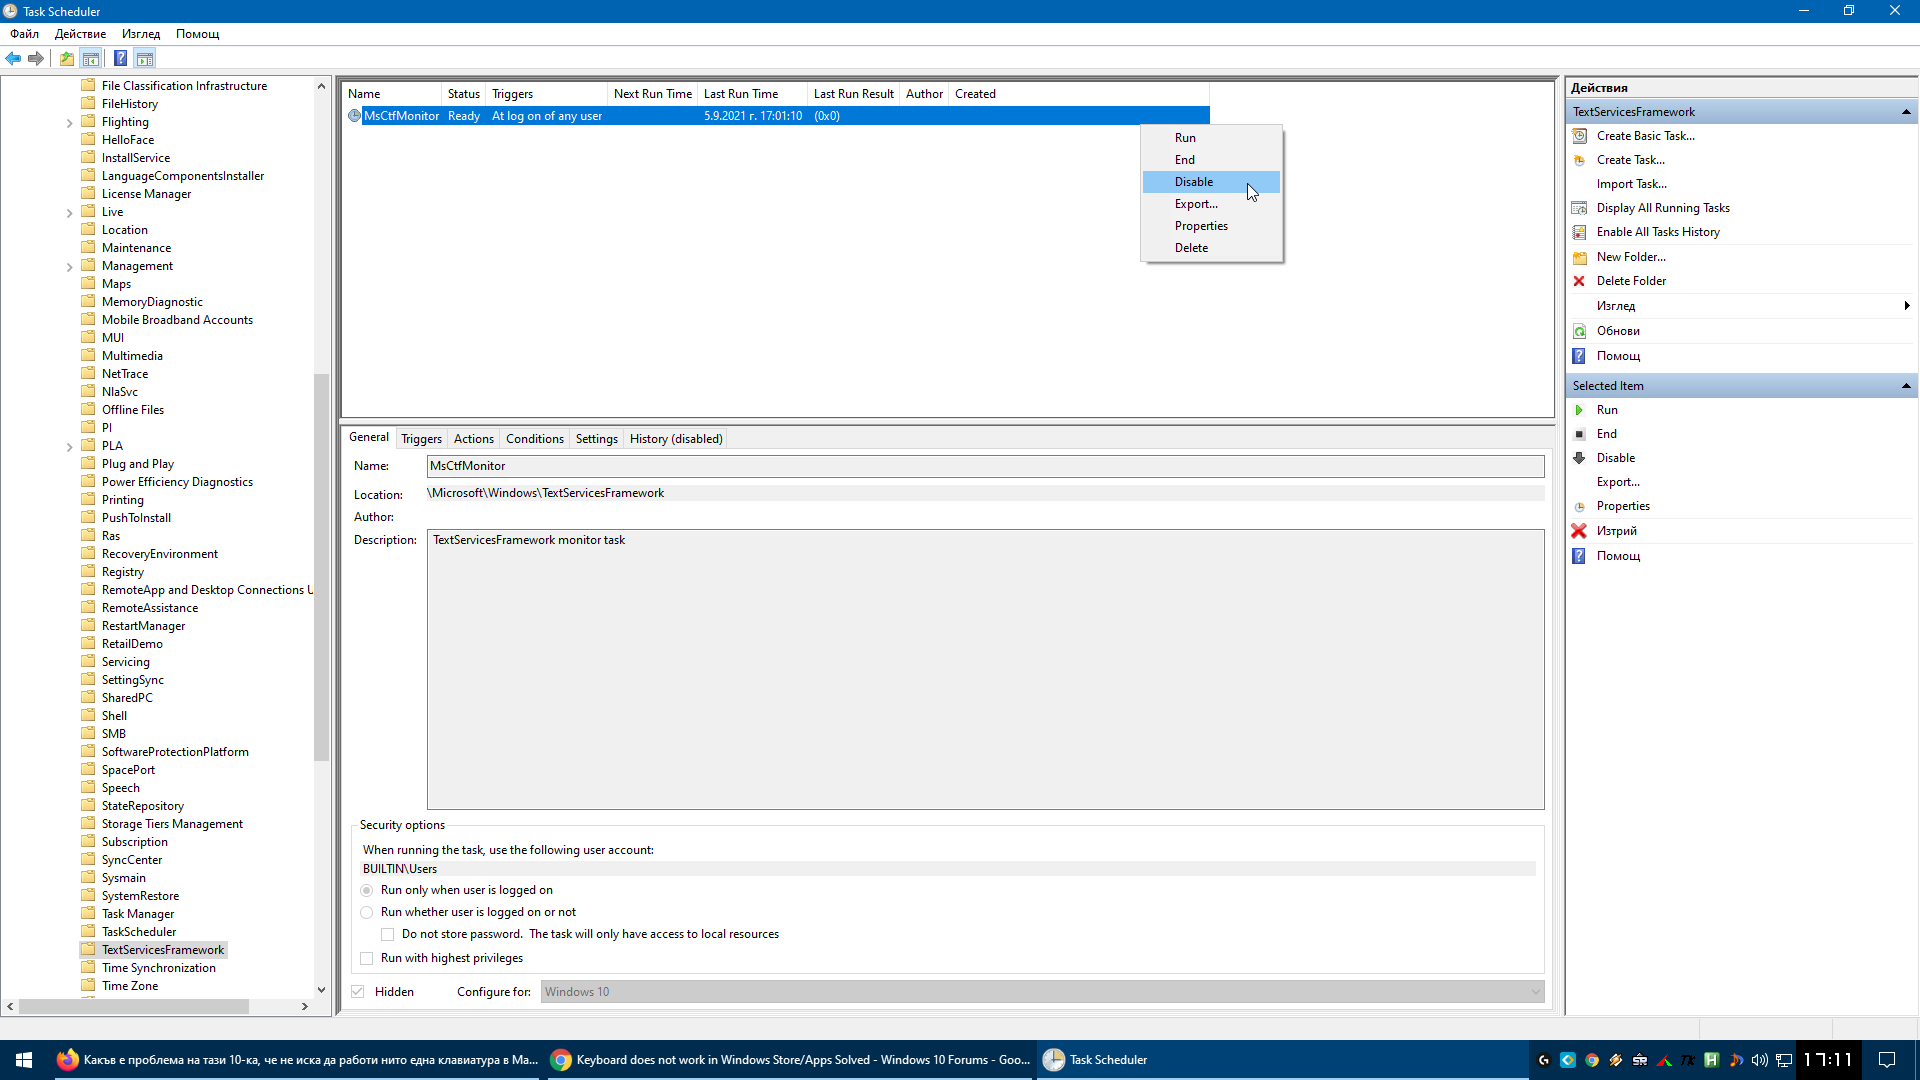
Task: Click the red Delete Folder icon
Action: tap(1580, 281)
